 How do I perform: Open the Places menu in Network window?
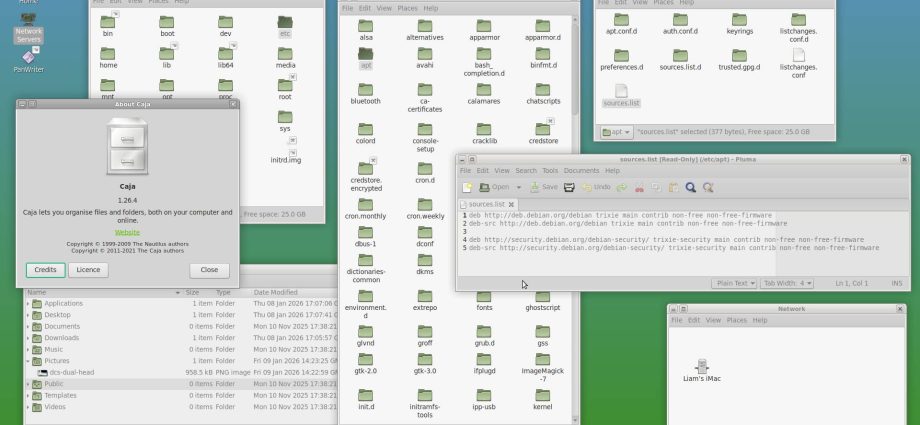[x=736, y=321]
